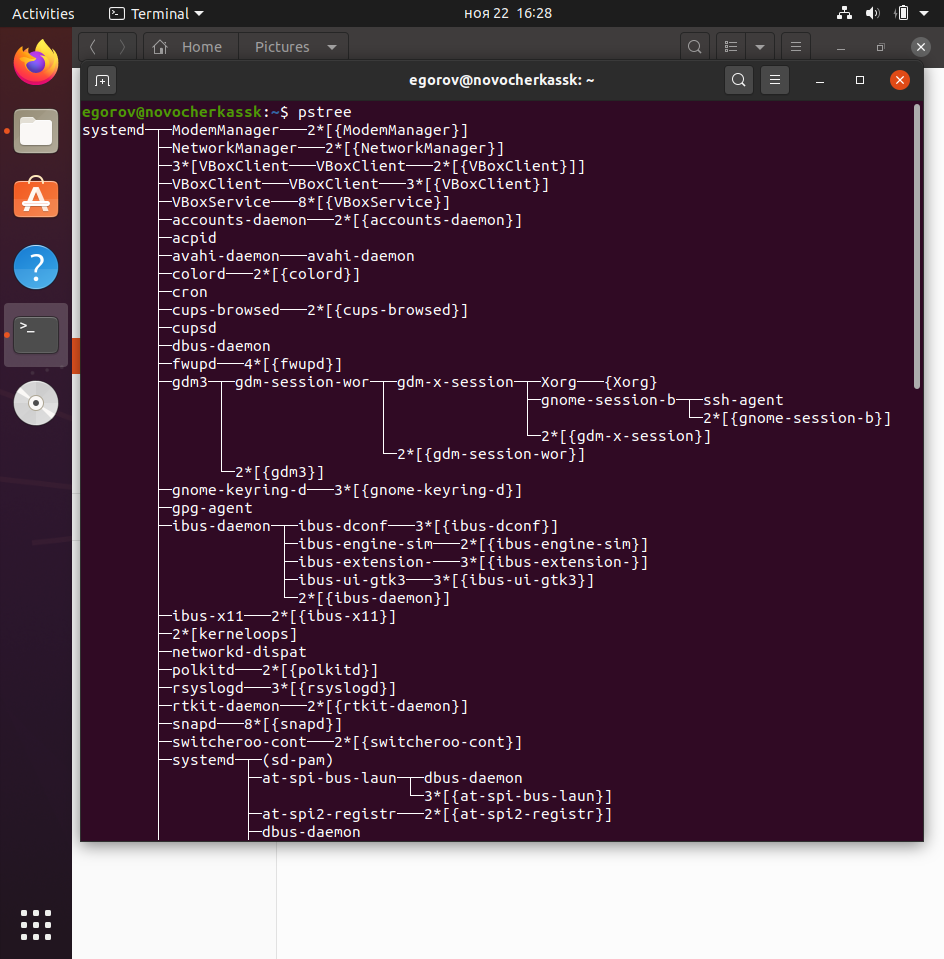Open the Activities overview
Image resolution: width=944 pixels, height=959 pixels.
pos(43,13)
